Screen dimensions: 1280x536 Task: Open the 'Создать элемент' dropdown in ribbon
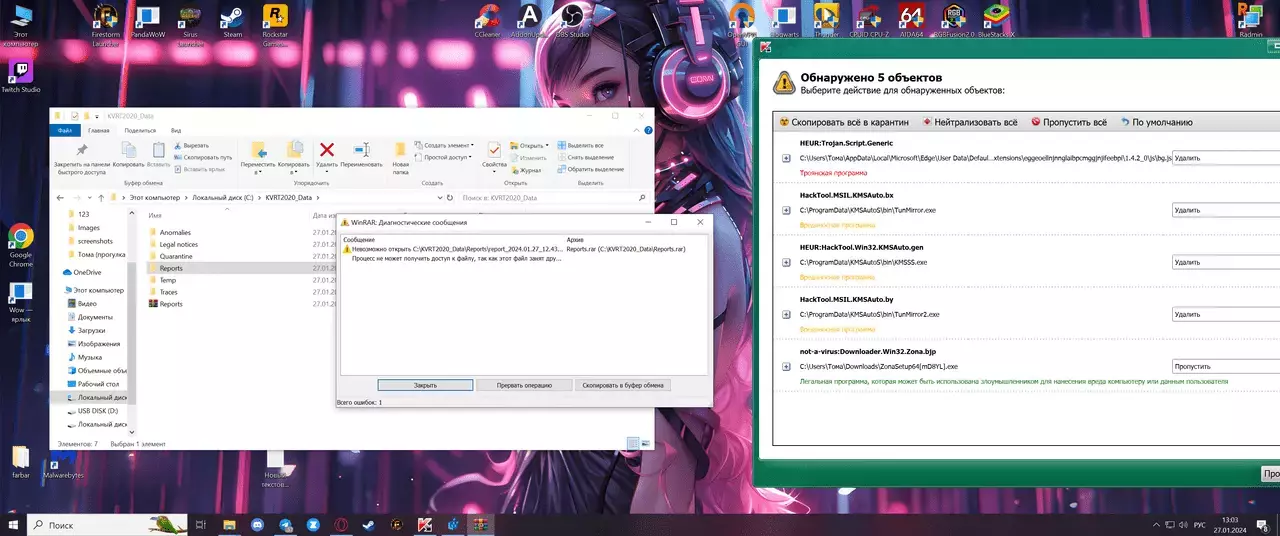(442, 145)
